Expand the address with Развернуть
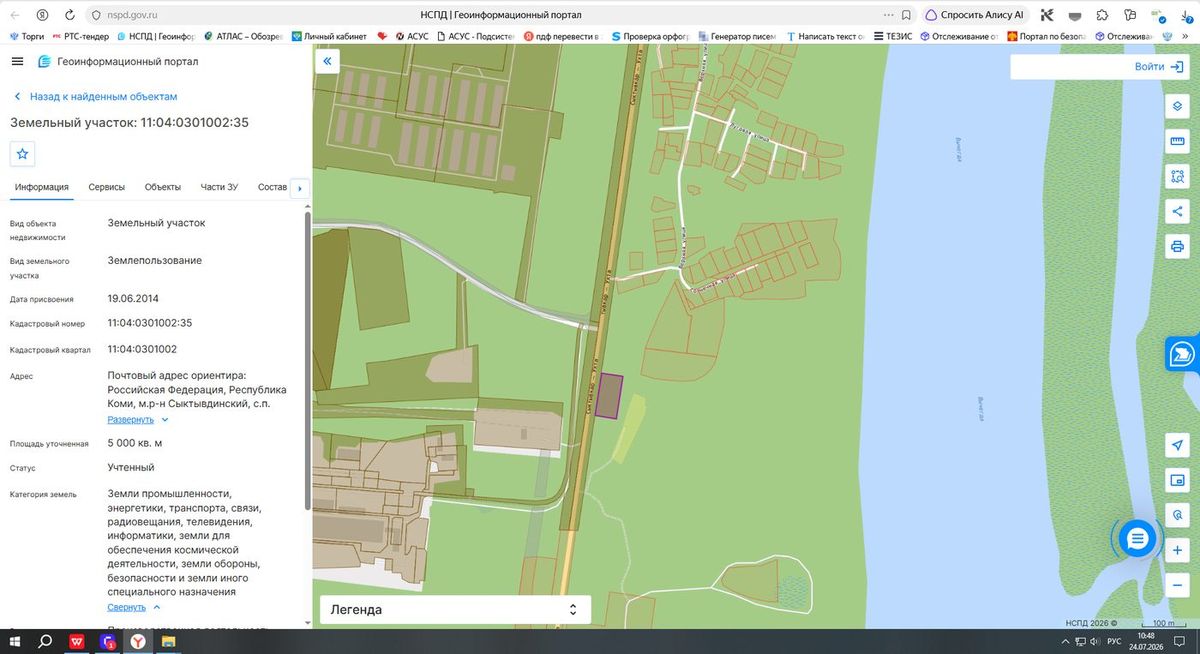 tap(138, 420)
